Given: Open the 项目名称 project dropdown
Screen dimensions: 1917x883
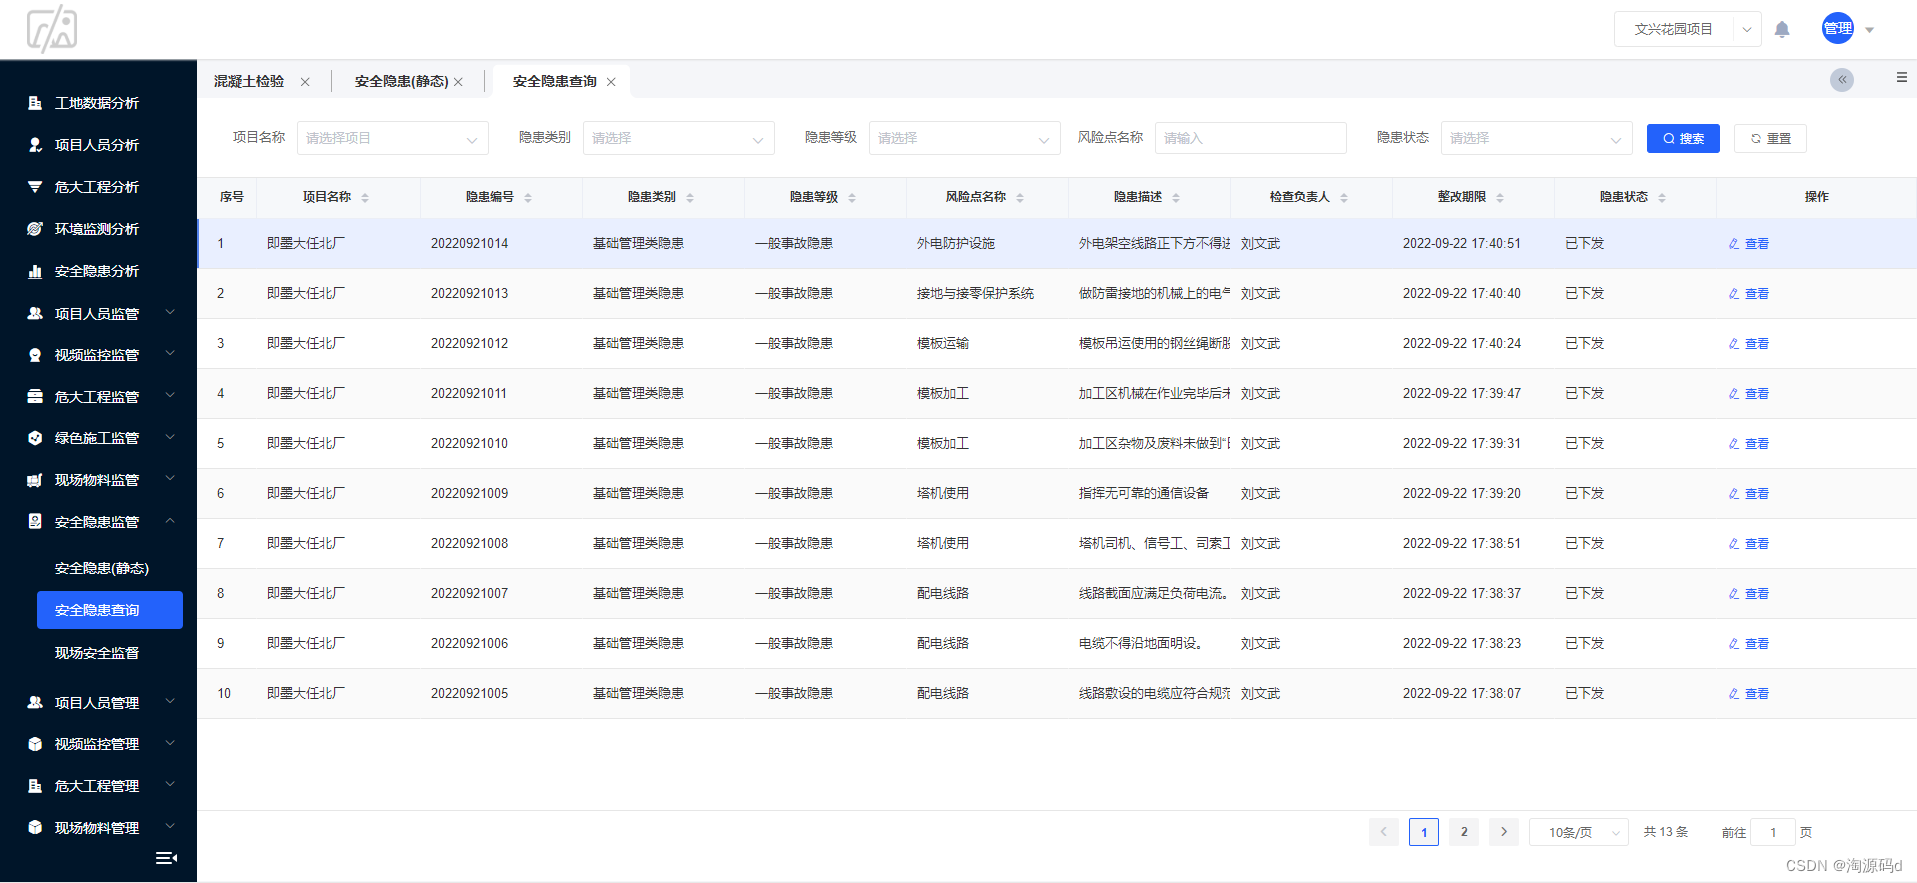Looking at the screenshot, I should coord(393,138).
